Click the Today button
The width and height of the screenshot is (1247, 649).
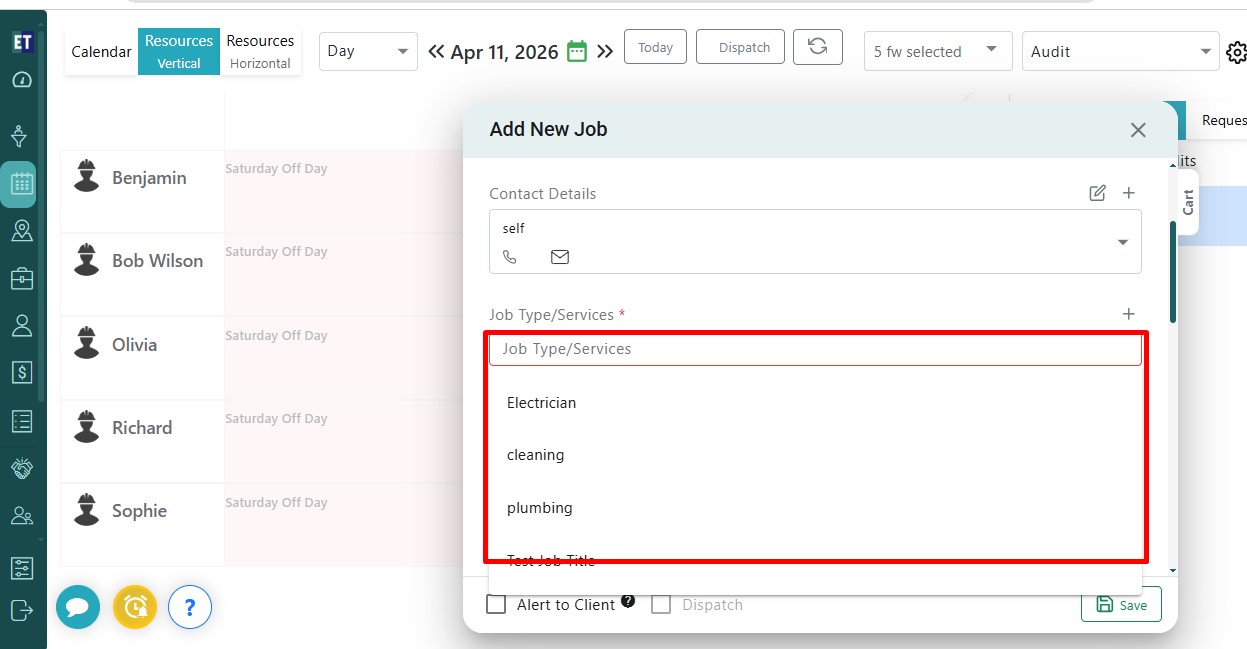(x=655, y=48)
